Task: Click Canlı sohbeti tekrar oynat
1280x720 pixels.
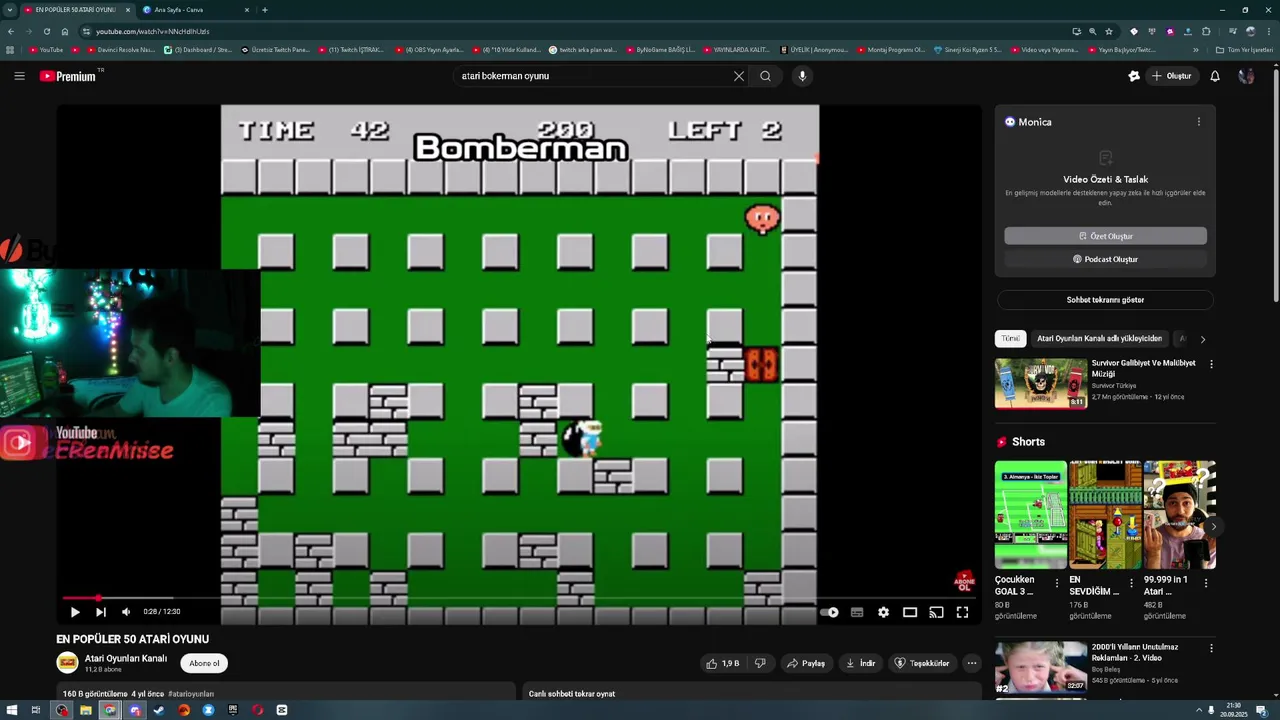Action: point(572,693)
